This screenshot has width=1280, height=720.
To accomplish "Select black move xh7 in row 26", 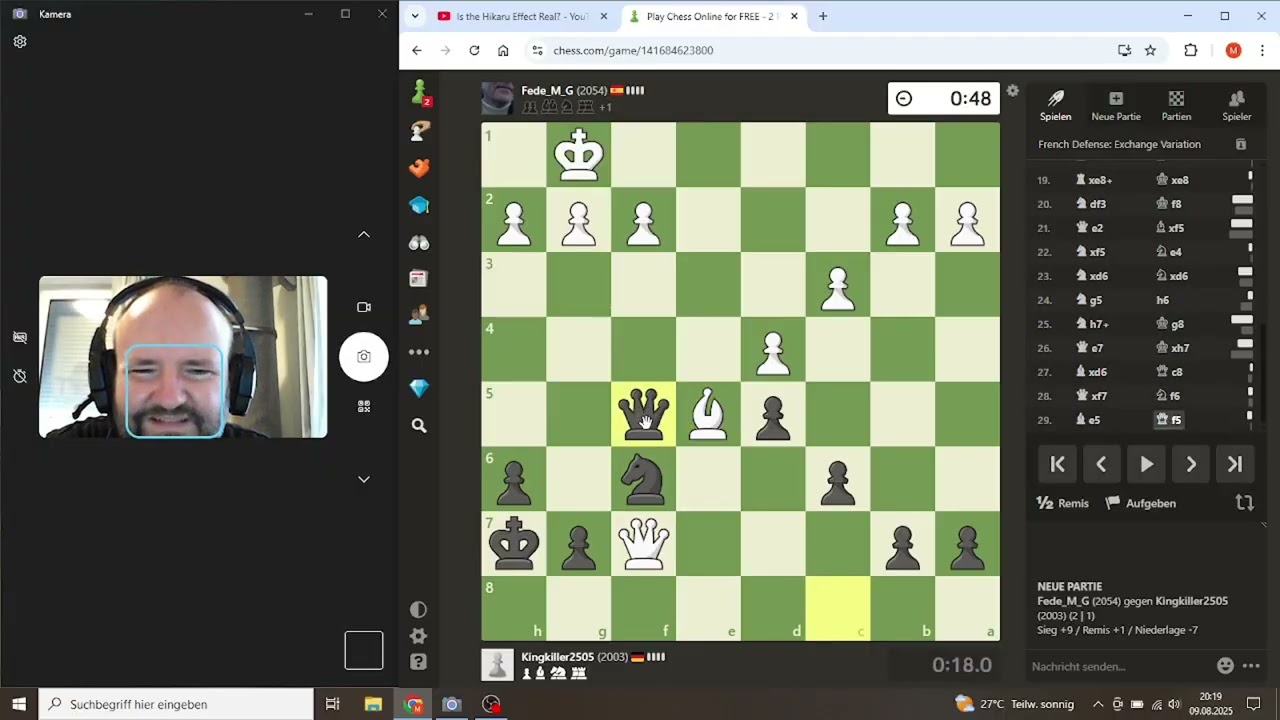I will click(x=1172, y=348).
